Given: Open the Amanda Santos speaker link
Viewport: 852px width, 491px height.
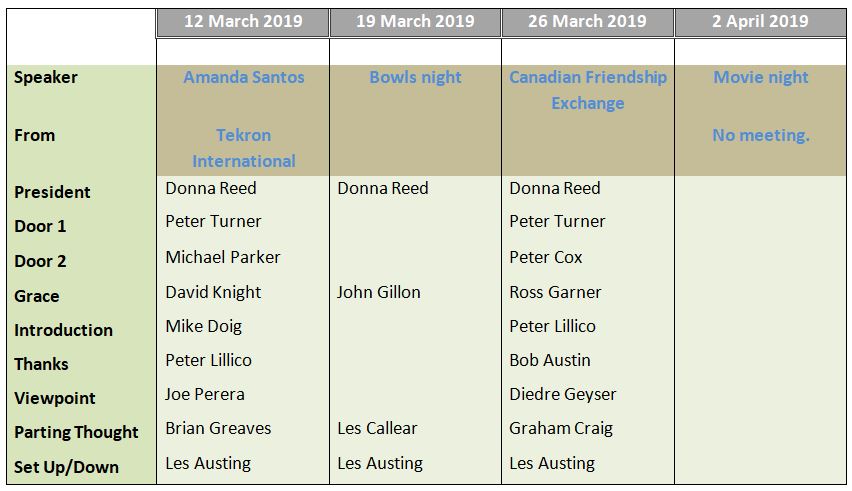Looking at the screenshot, I should click(x=243, y=77).
